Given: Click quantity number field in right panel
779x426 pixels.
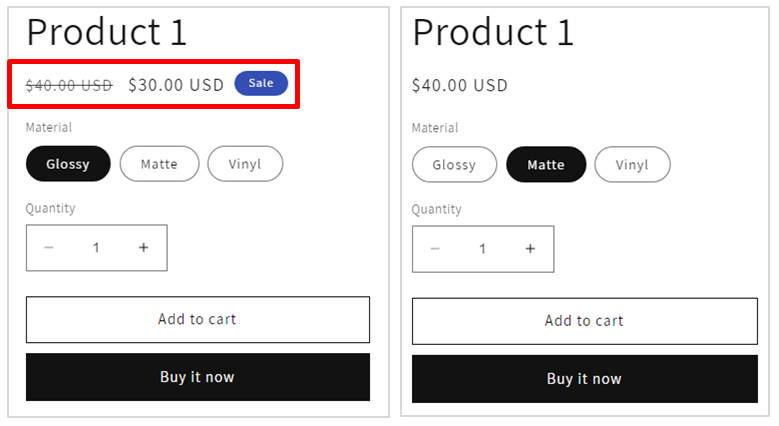Looking at the screenshot, I should pyautogui.click(x=482, y=249).
